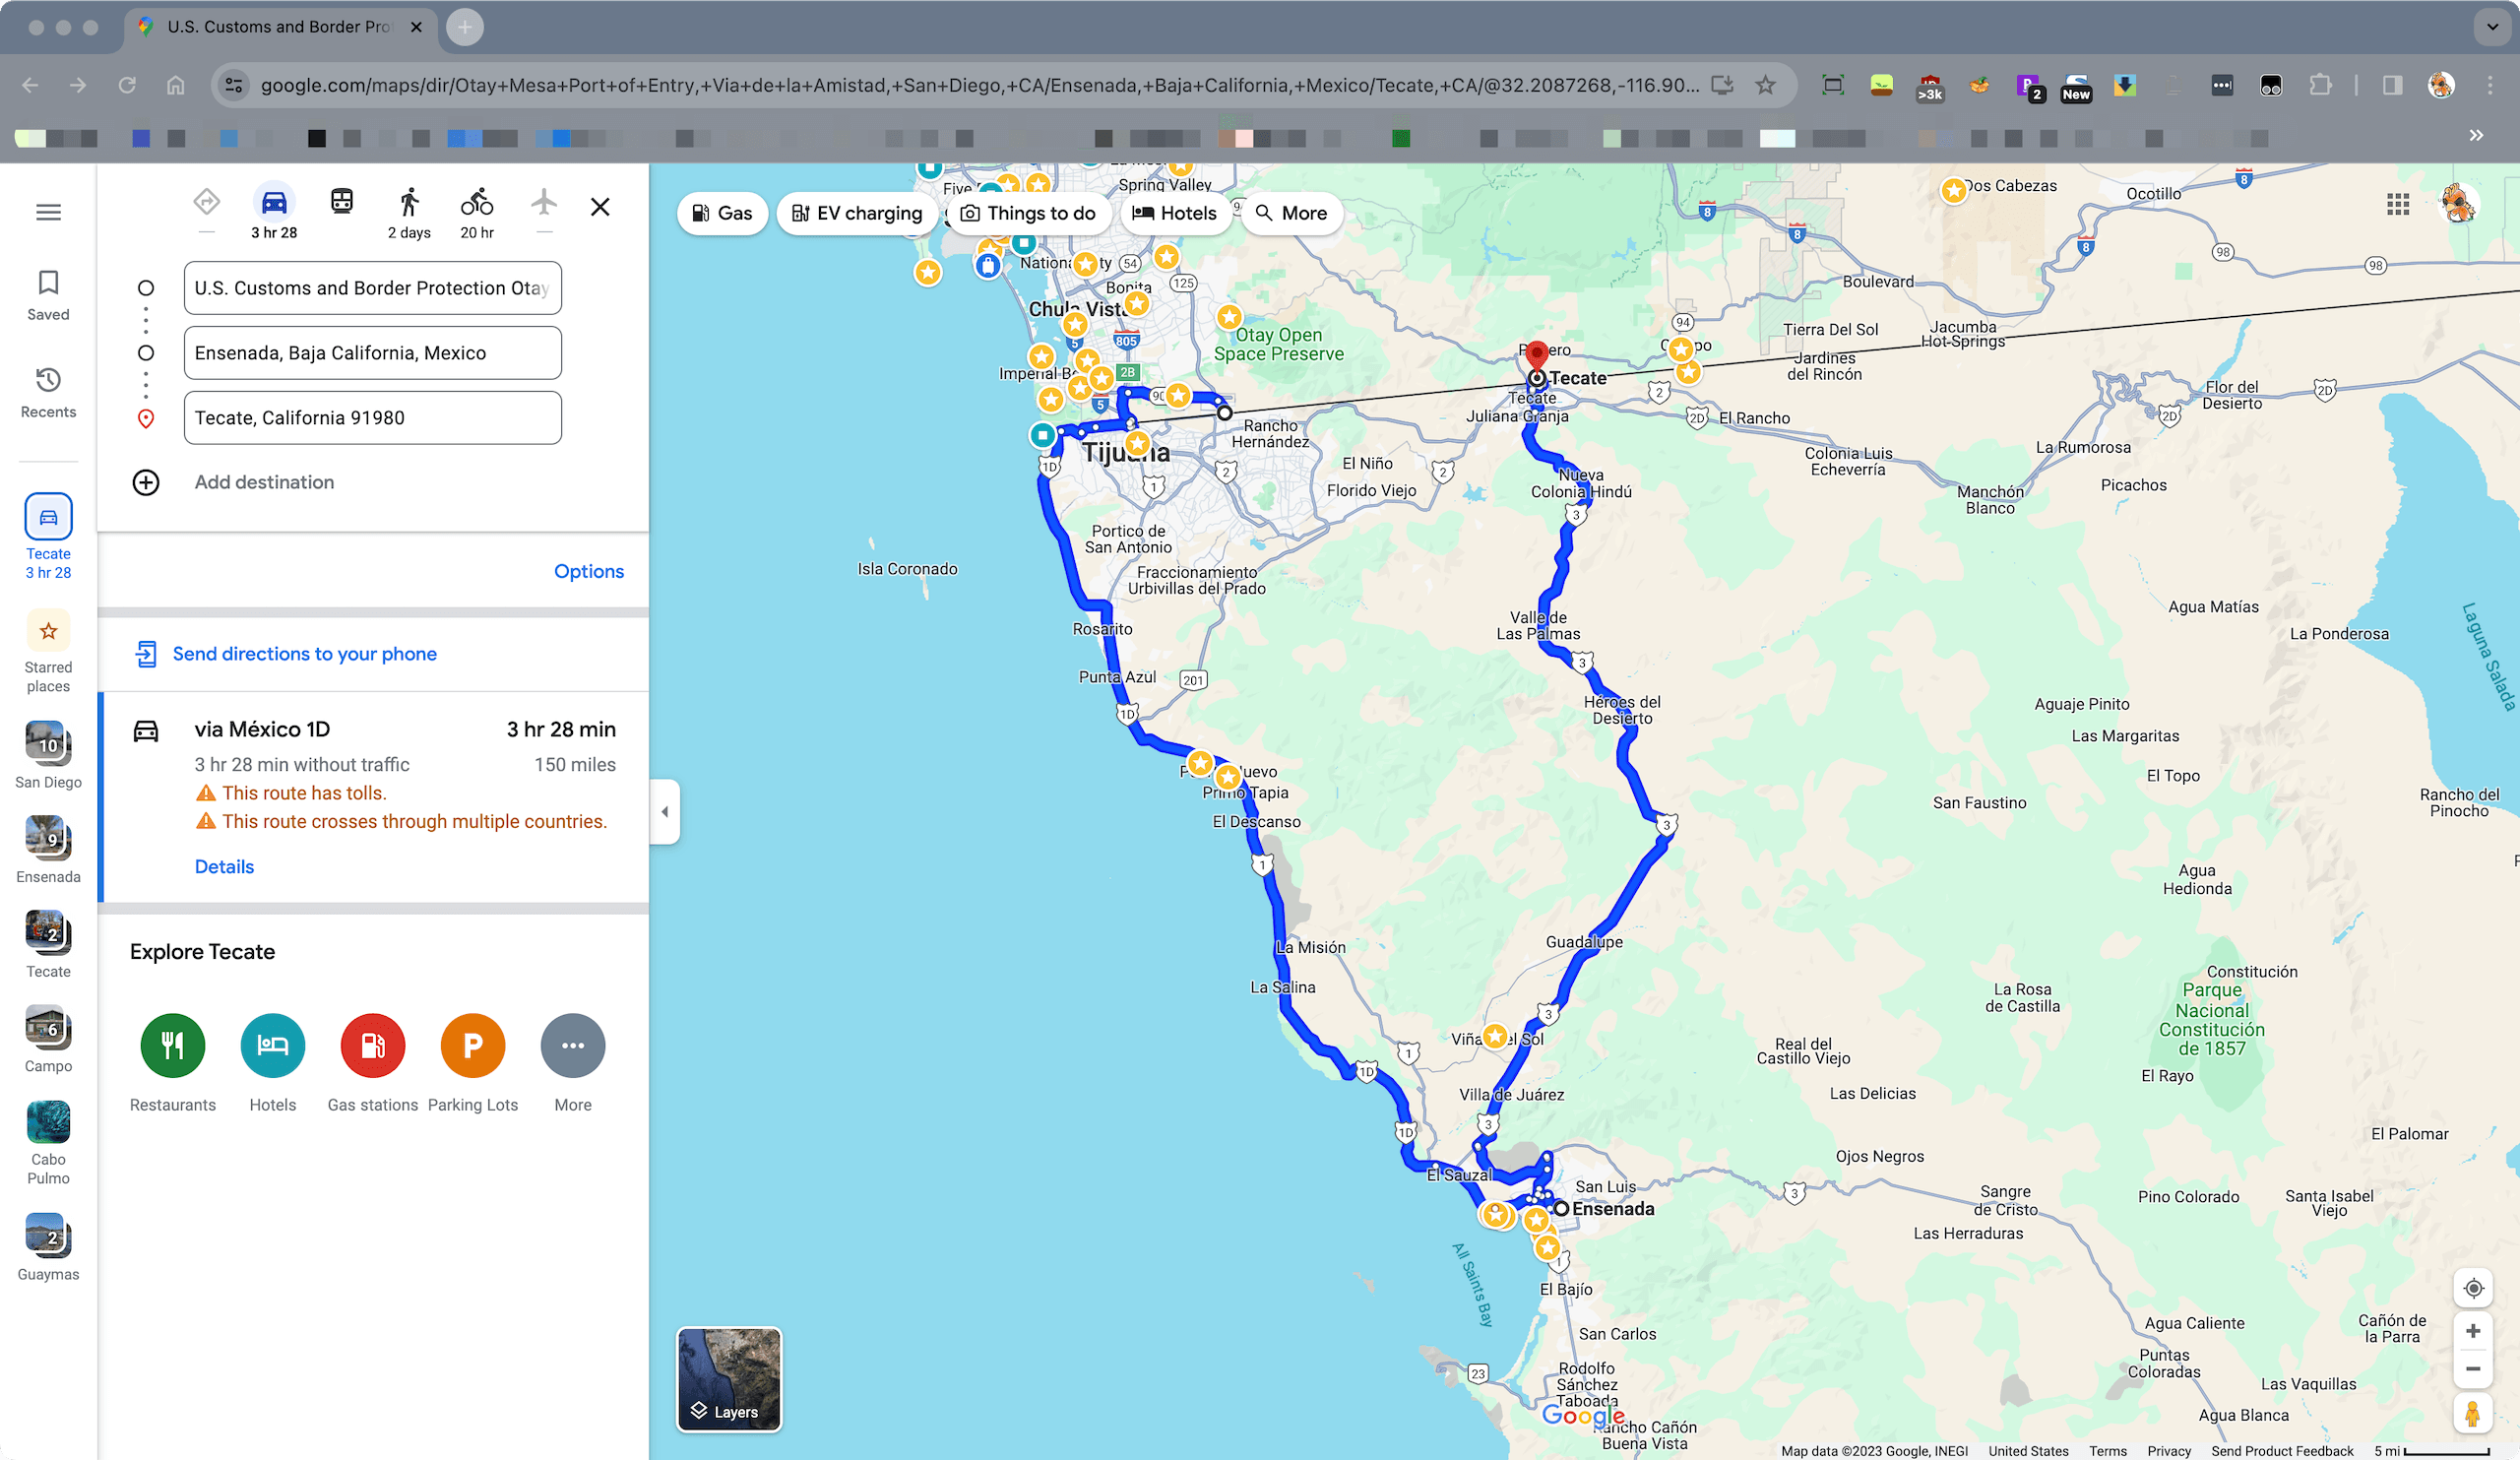Screen dimensions: 2520x1460
Task: Switch to the transit travel mode icon
Action: (342, 203)
